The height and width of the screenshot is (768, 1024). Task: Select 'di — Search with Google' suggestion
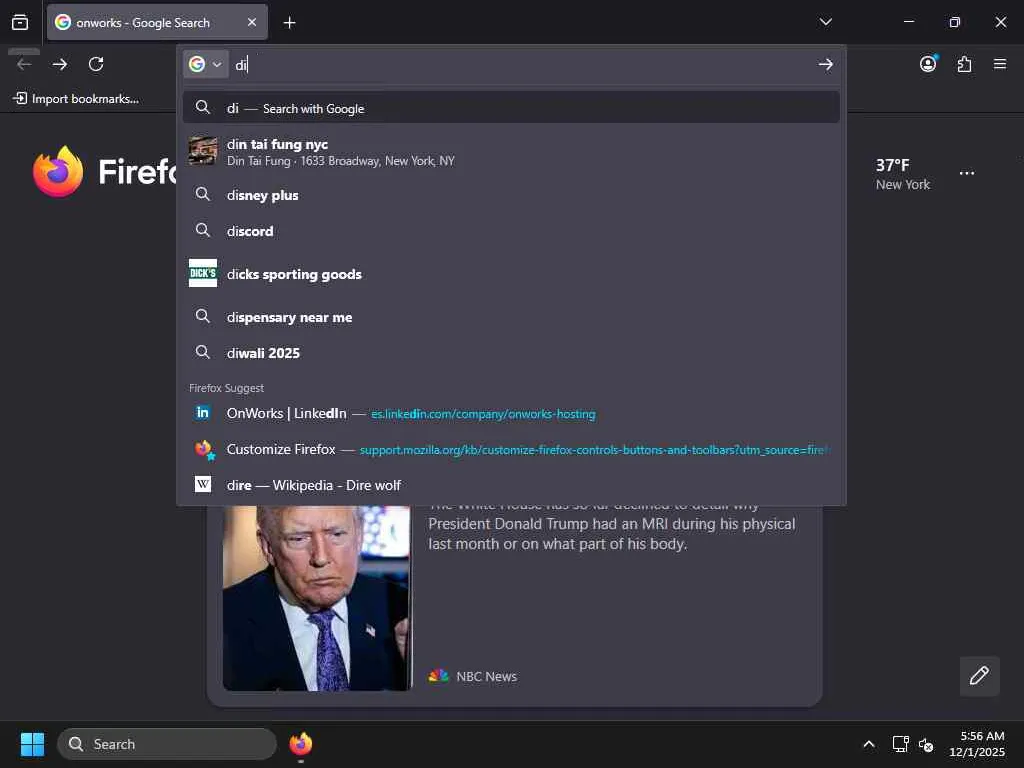[511, 108]
